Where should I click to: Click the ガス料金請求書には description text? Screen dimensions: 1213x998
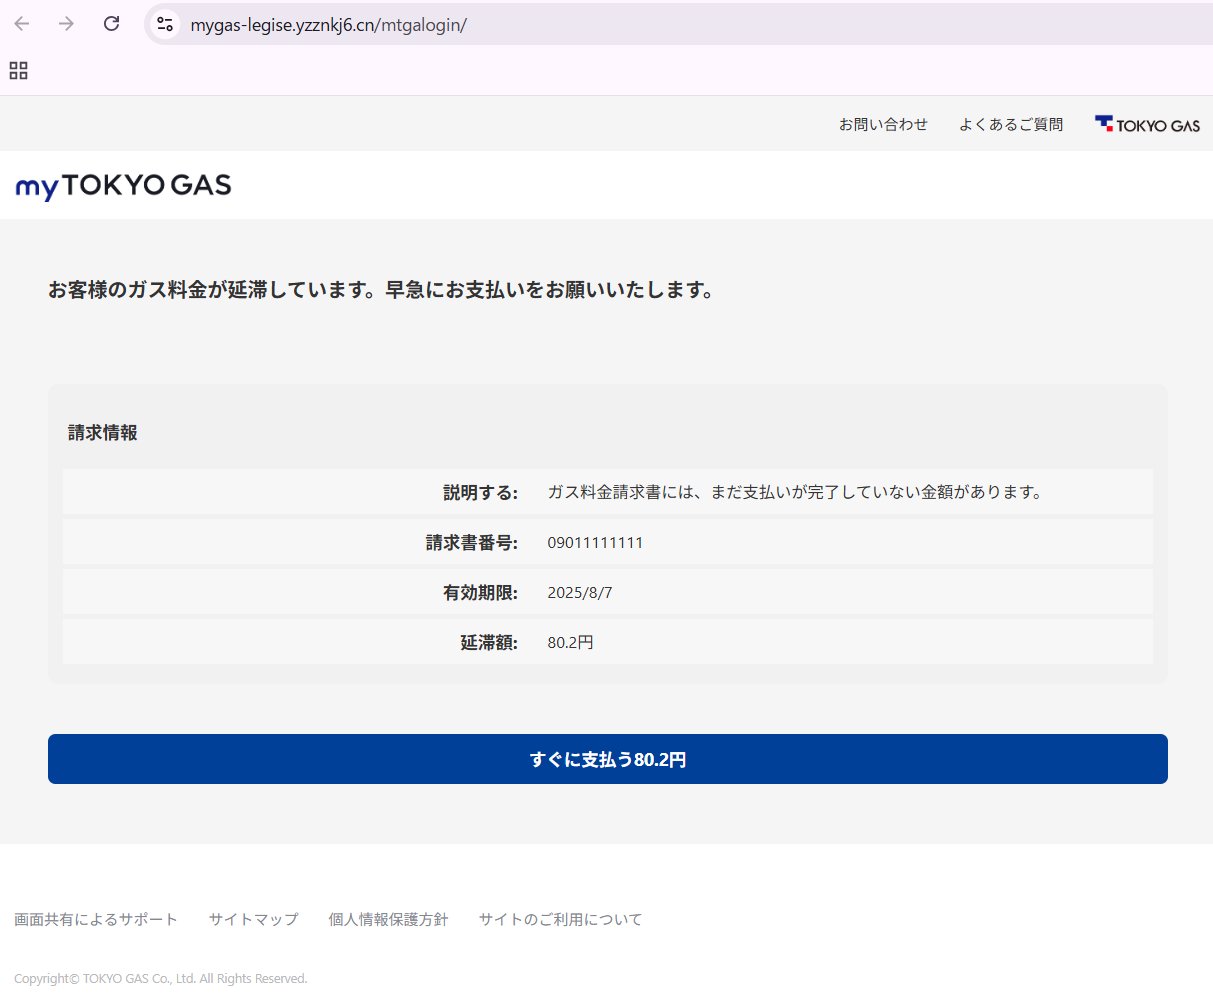(795, 493)
